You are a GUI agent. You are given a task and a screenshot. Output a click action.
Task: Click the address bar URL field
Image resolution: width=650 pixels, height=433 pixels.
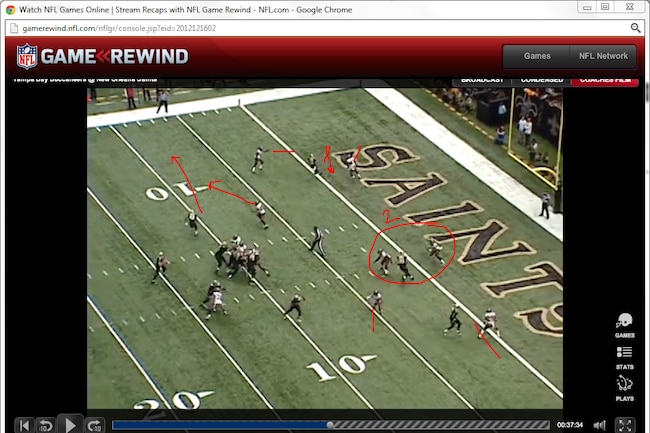[323, 28]
